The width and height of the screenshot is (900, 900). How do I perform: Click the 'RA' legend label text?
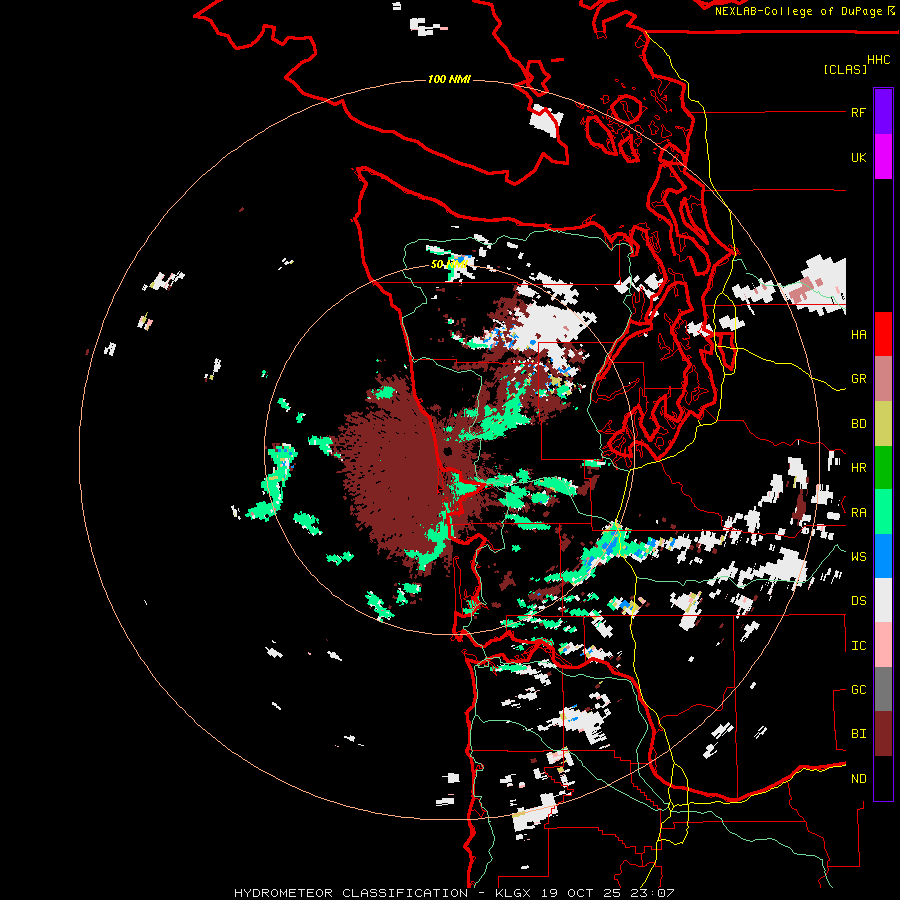[858, 512]
